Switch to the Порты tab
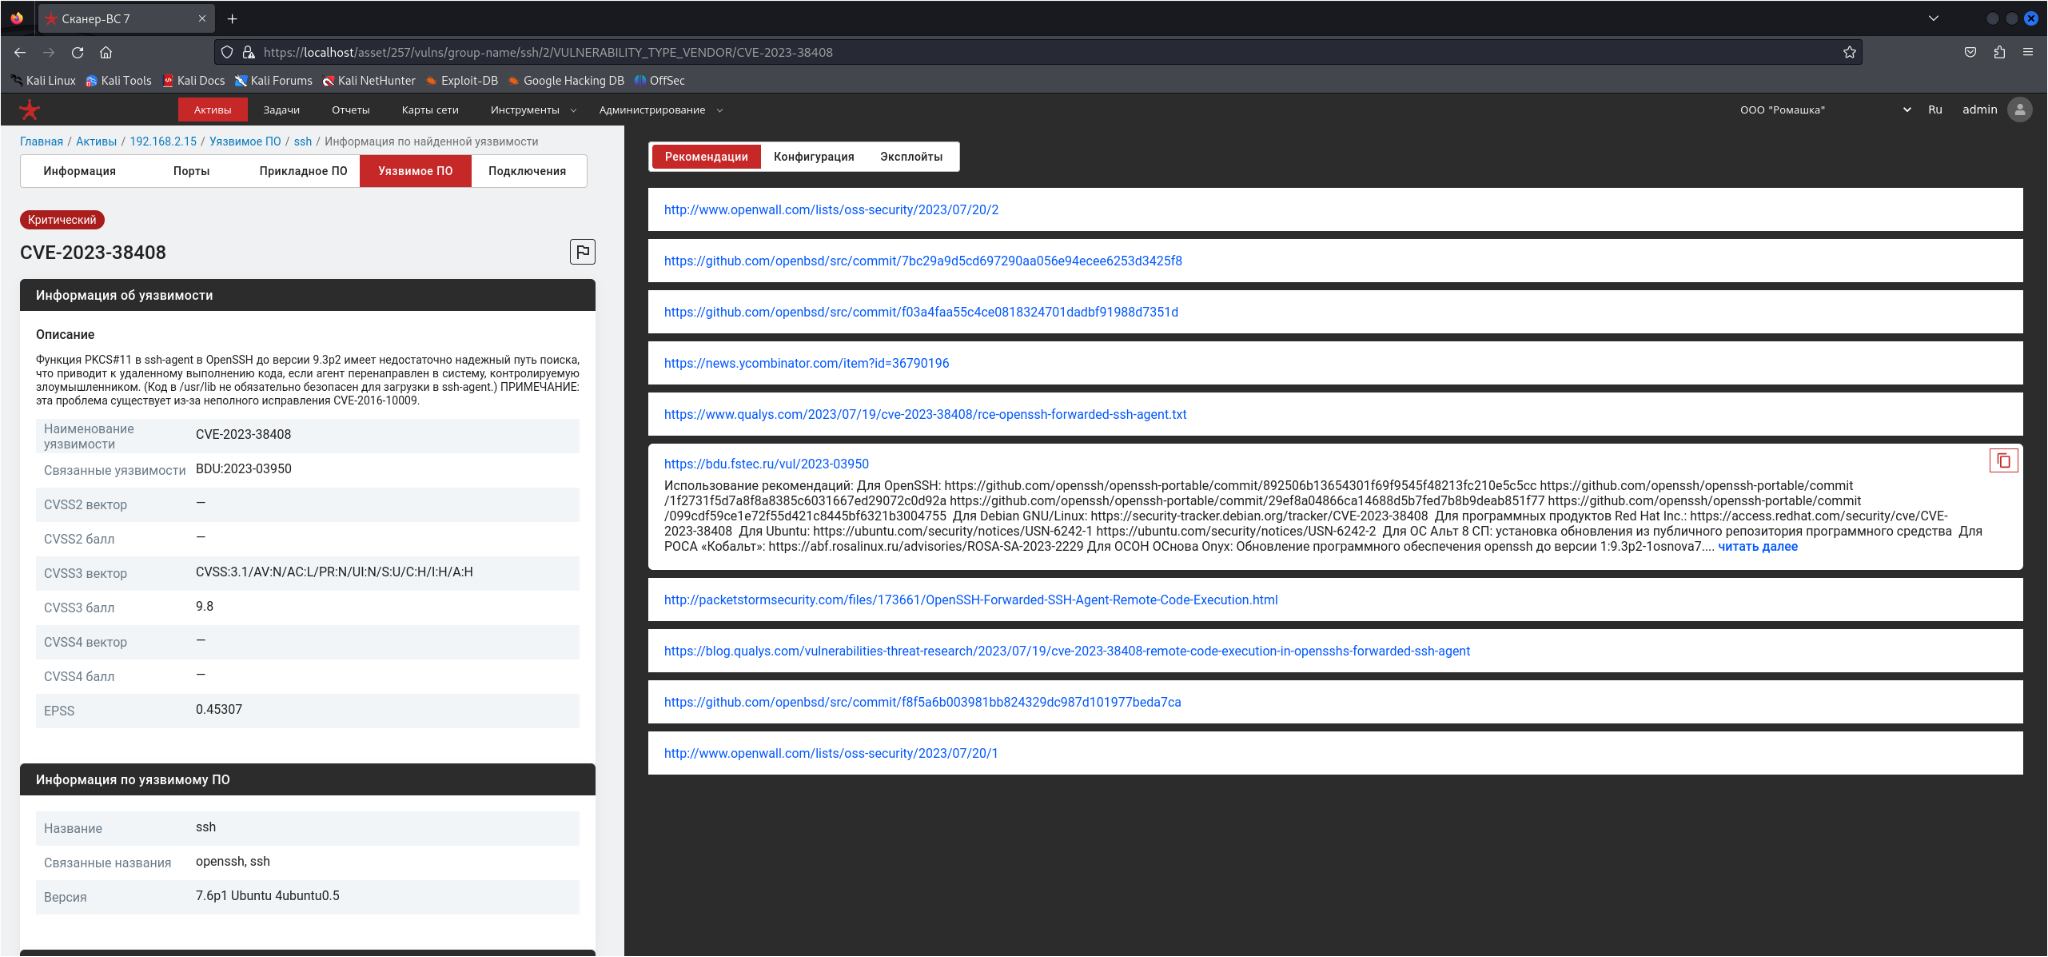Viewport: 2048px width, 957px height. click(x=191, y=171)
